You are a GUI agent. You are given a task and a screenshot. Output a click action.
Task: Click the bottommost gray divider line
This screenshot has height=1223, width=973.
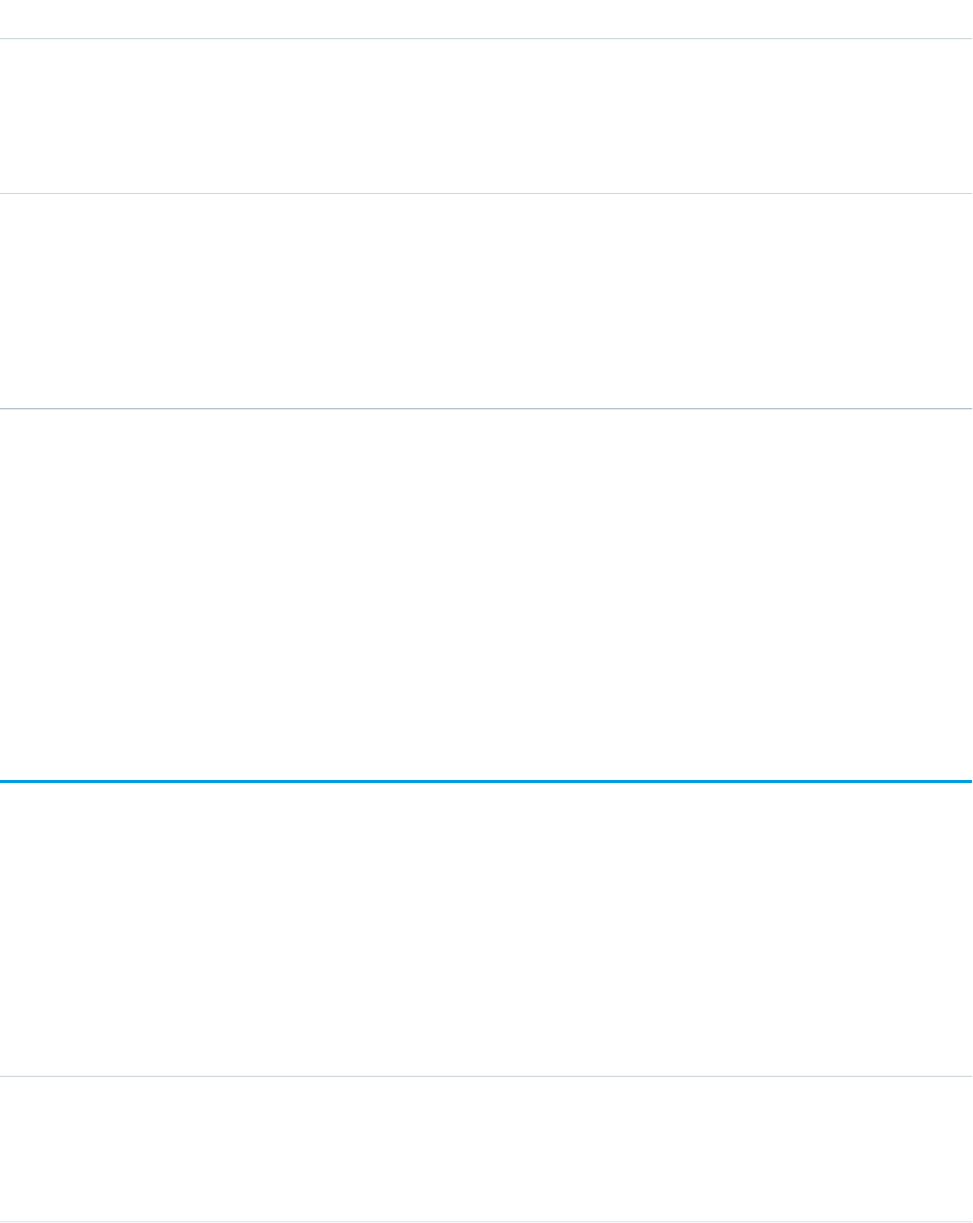(x=486, y=1222)
